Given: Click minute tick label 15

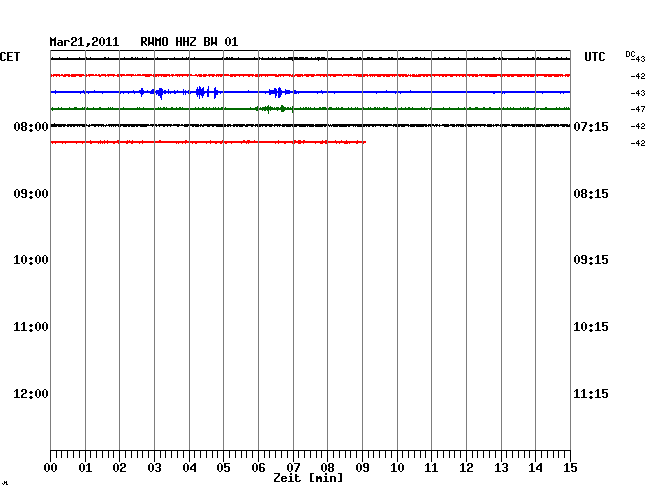Looking at the screenshot, I should click(570, 468).
